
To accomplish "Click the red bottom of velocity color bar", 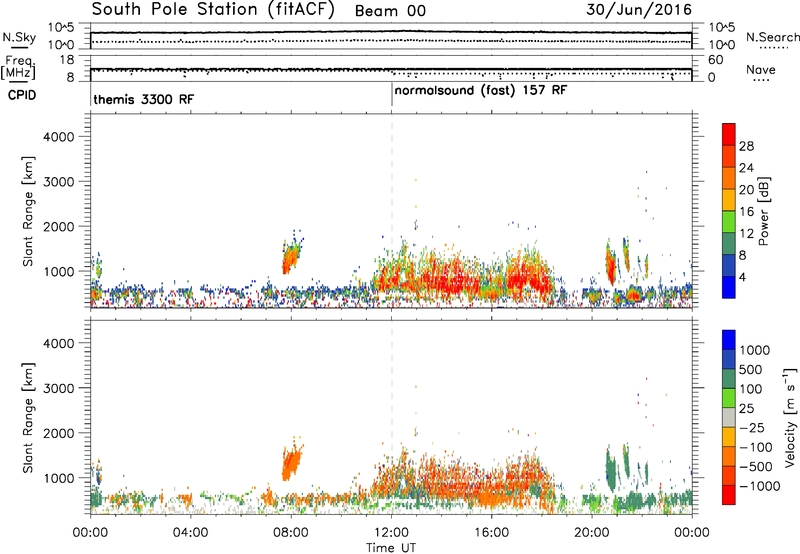I will (729, 495).
